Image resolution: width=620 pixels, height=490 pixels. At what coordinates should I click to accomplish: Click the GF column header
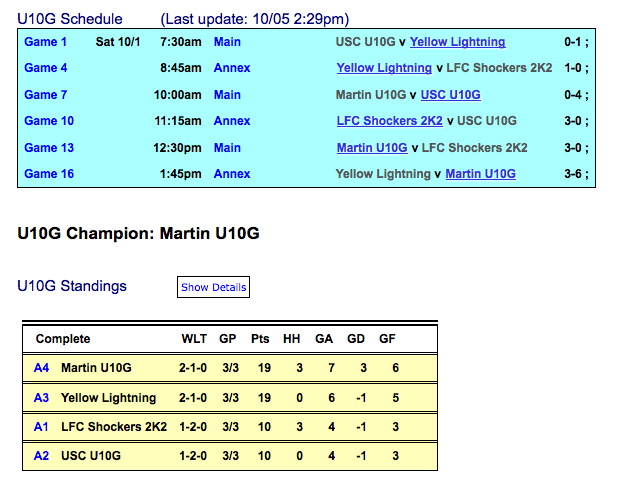[x=387, y=339]
